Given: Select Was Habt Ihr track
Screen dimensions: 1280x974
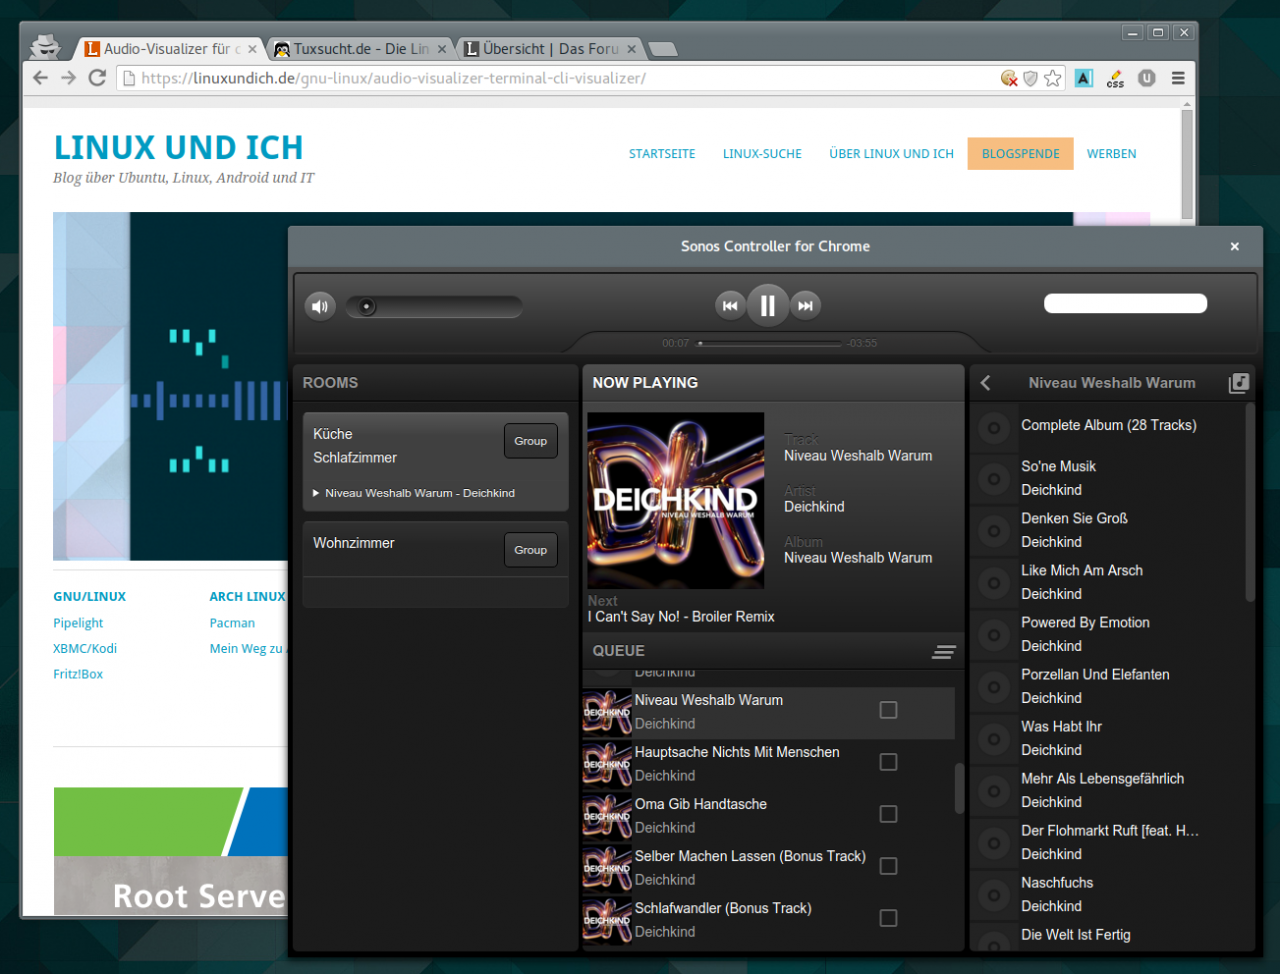Looking at the screenshot, I should 1061,726.
